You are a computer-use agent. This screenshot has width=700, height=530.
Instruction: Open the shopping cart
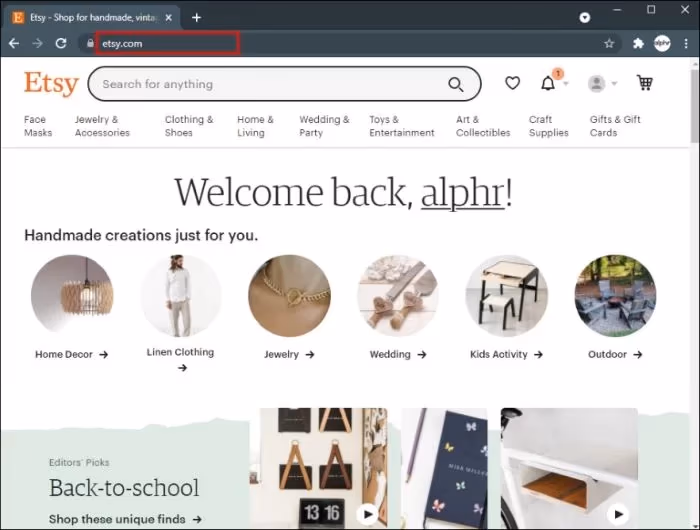click(x=644, y=84)
